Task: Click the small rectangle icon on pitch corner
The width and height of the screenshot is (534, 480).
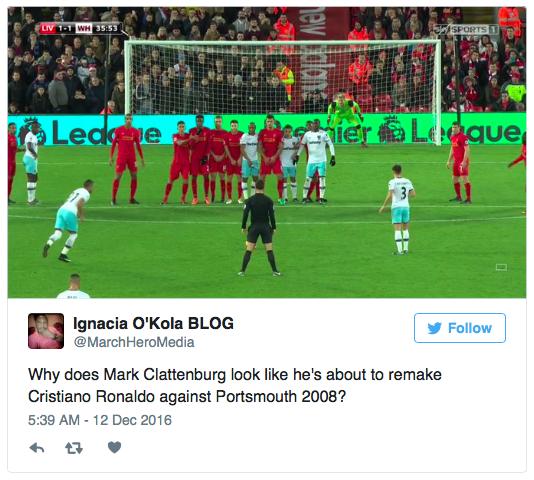Action: click(x=501, y=267)
